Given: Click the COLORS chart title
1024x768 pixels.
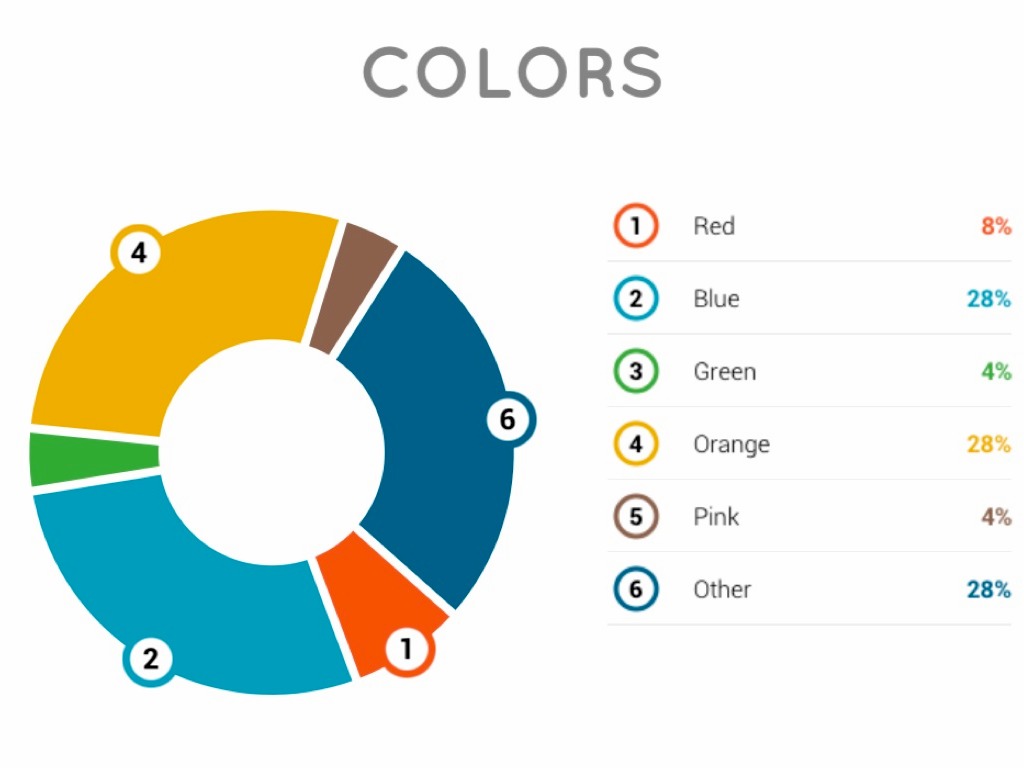Looking at the screenshot, I should tap(512, 72).
